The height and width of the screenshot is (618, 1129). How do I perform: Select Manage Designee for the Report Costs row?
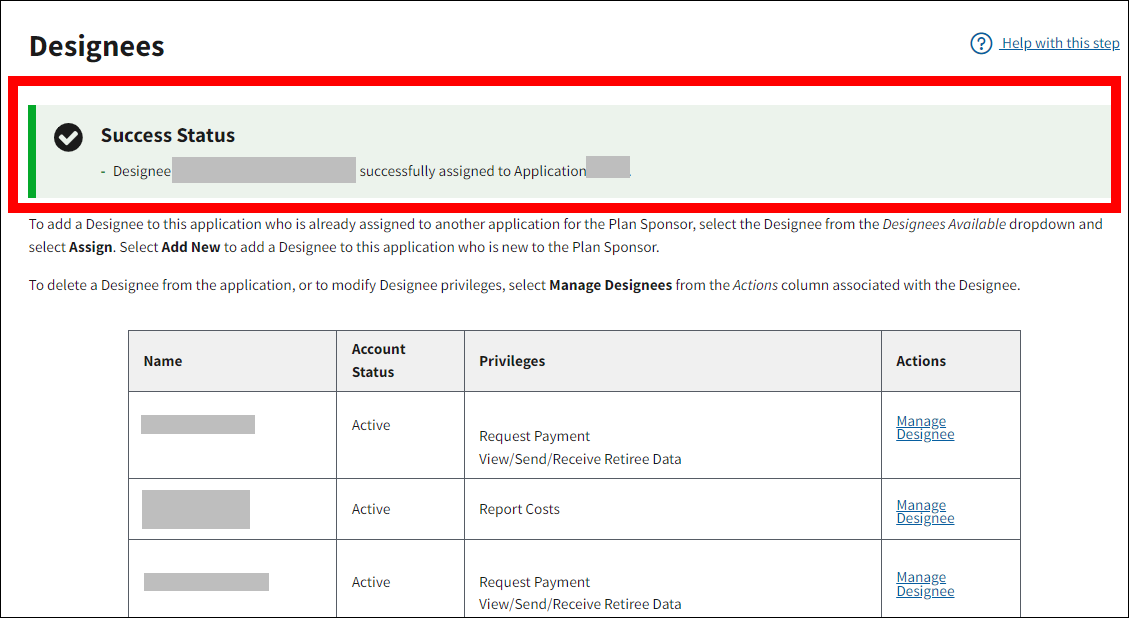[925, 512]
